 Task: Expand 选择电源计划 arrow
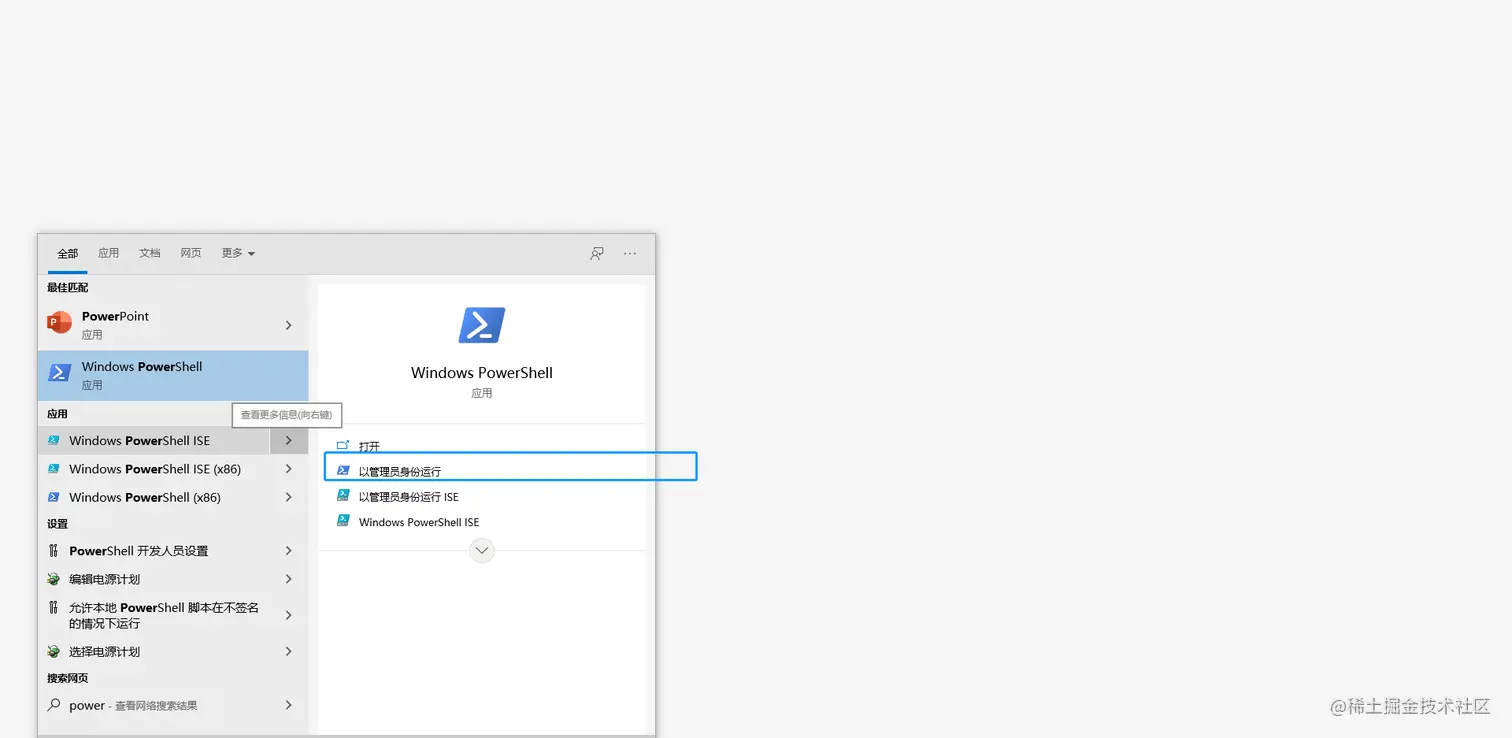[288, 651]
